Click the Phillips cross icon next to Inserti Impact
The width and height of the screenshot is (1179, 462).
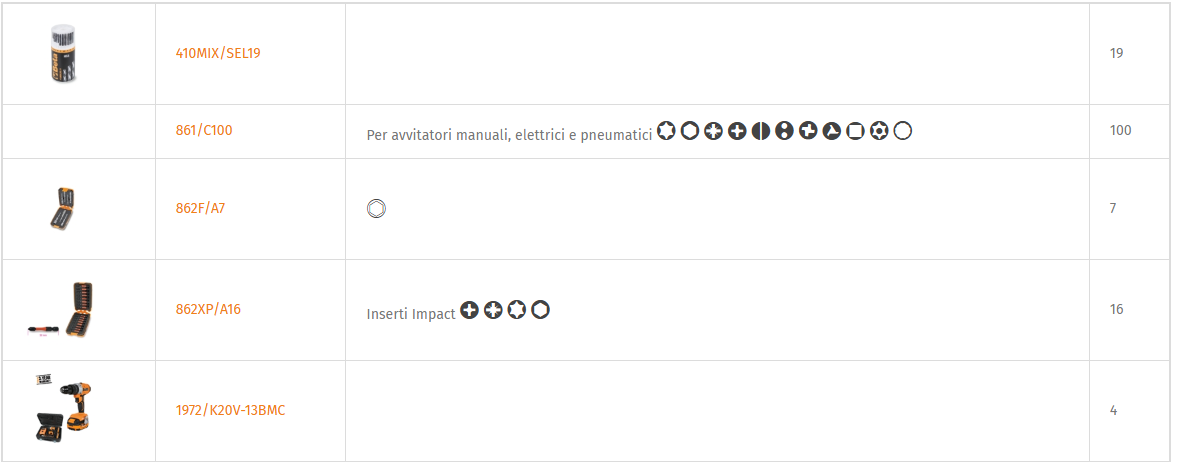[469, 310]
